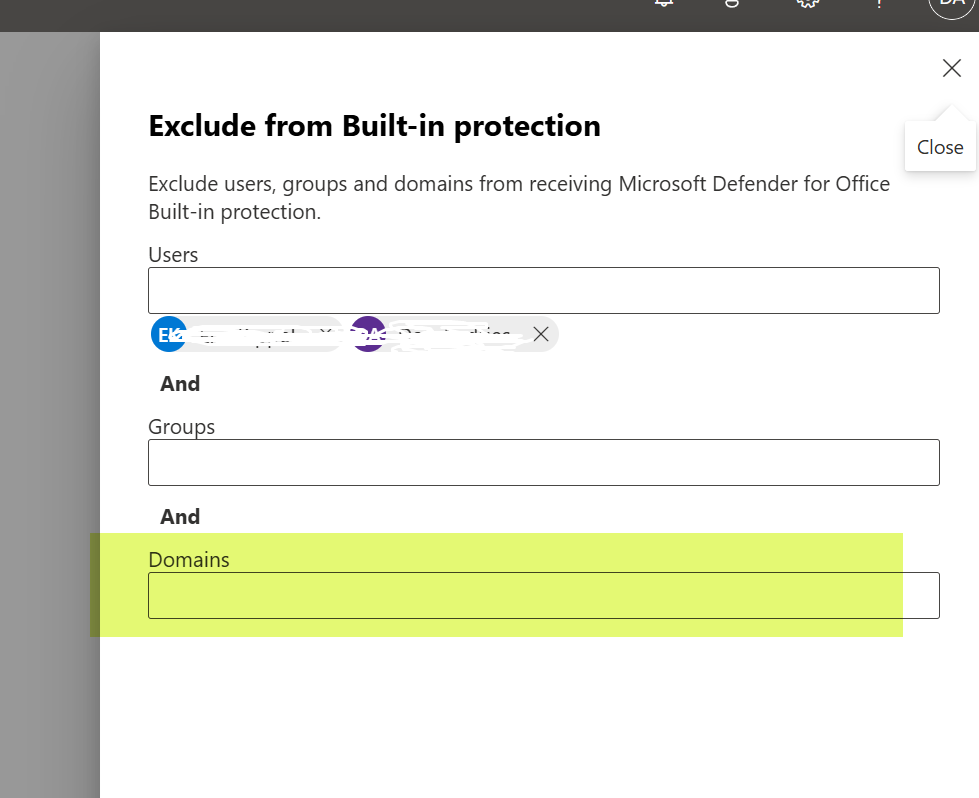The height and width of the screenshot is (798, 979).
Task: Click the blue EK avatar on first user chip
Action: coord(168,334)
